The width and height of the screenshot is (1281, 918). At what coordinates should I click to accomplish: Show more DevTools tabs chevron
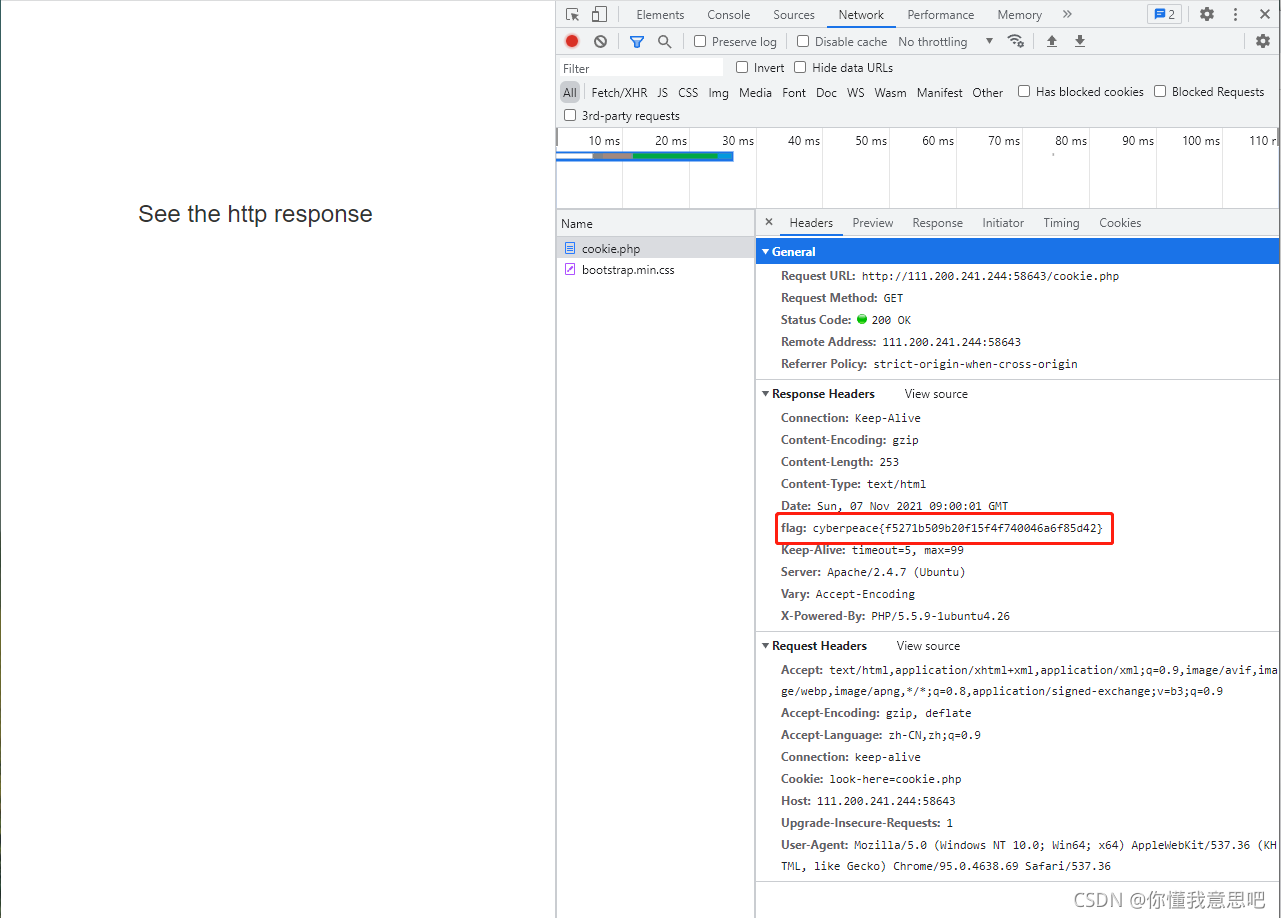(1067, 14)
